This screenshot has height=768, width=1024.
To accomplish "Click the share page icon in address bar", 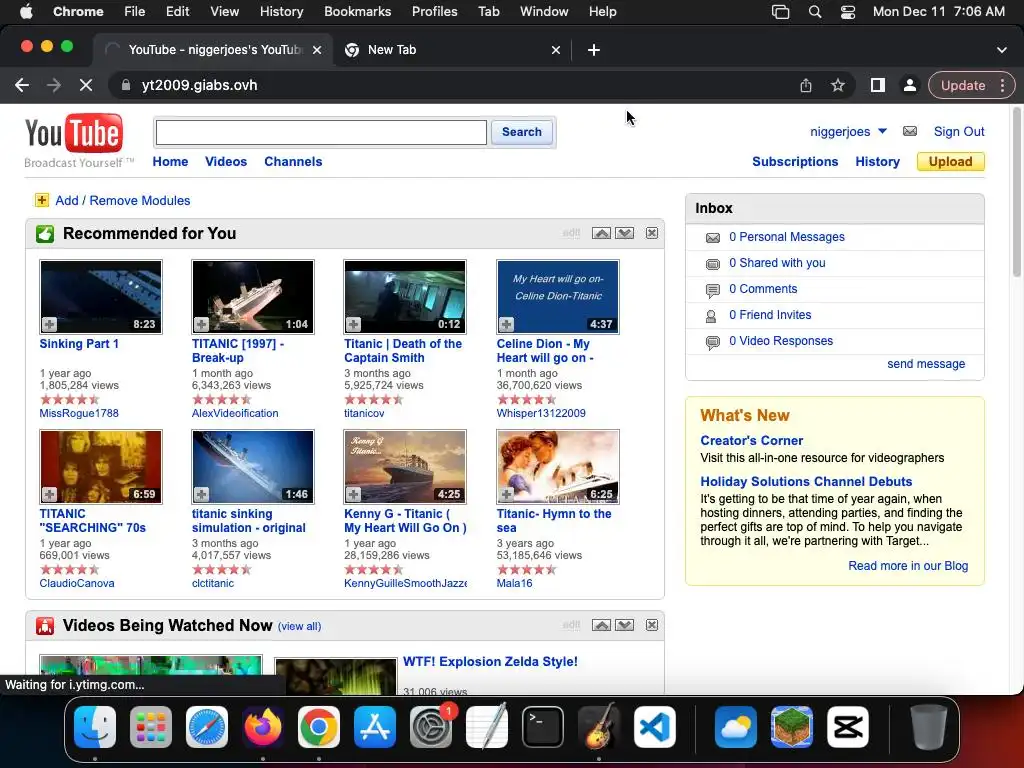I will [x=806, y=85].
